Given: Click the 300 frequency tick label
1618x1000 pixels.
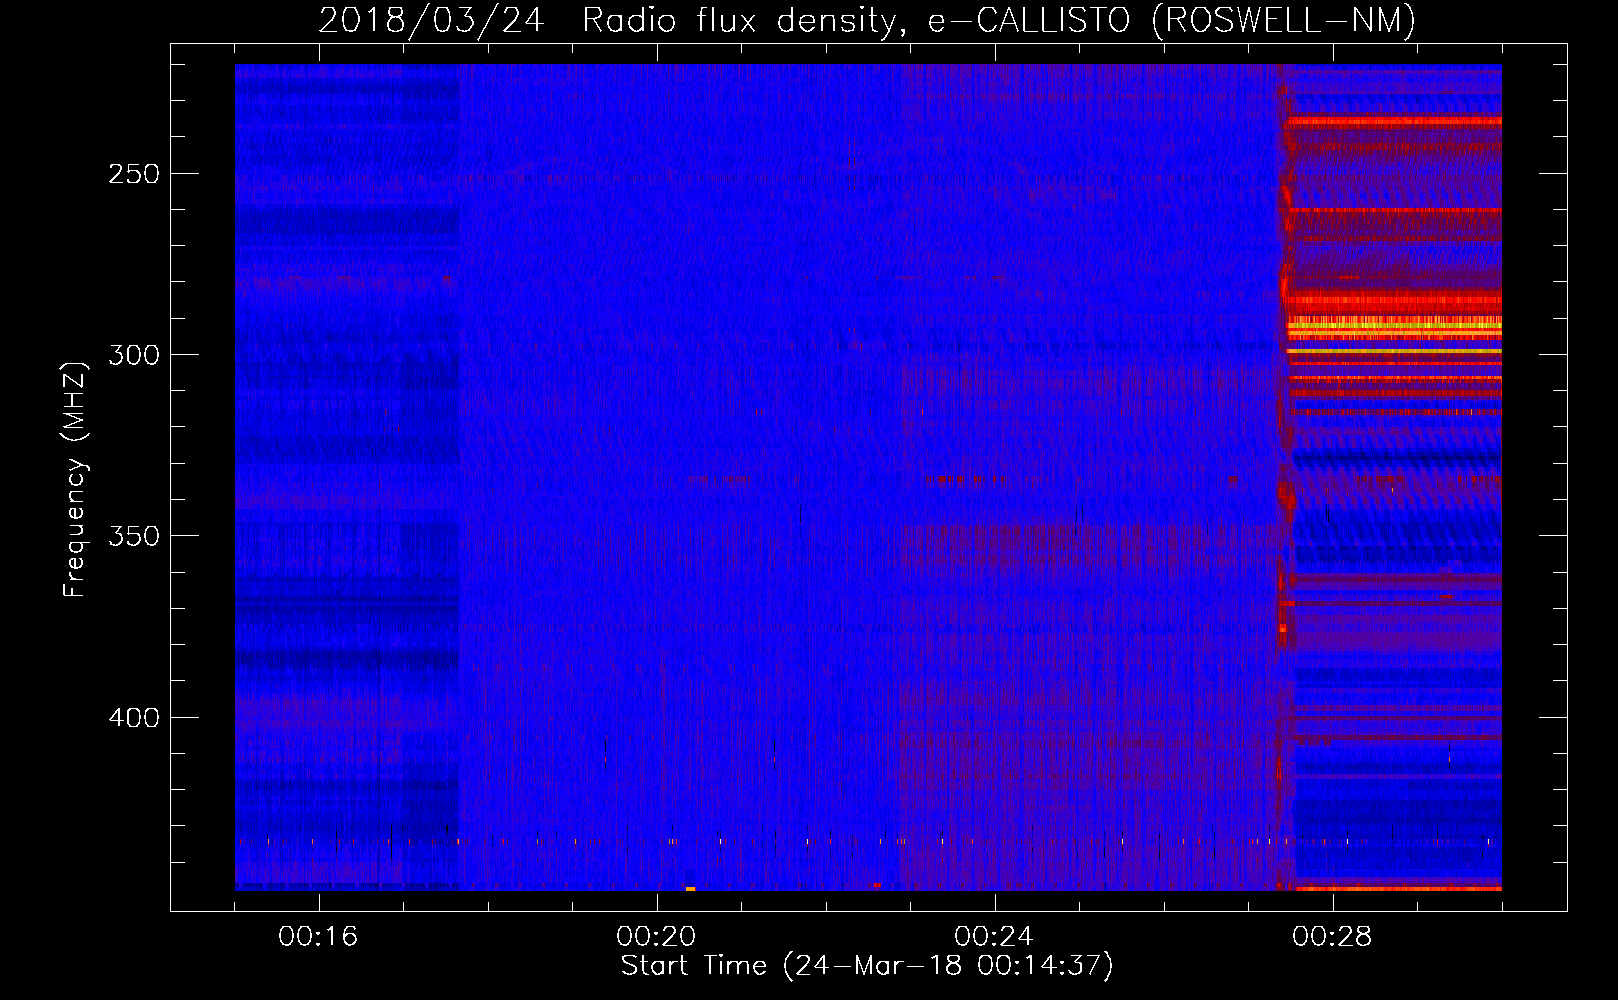Looking at the screenshot, I should pos(134,355).
